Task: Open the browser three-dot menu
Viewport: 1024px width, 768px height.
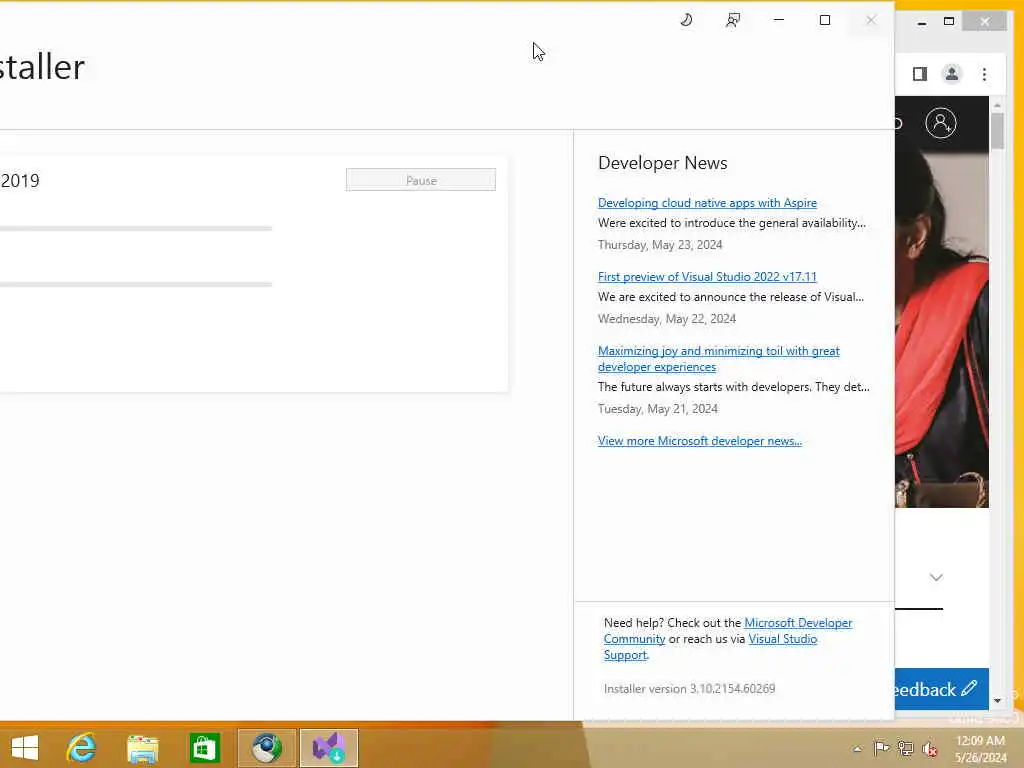Action: tap(984, 74)
